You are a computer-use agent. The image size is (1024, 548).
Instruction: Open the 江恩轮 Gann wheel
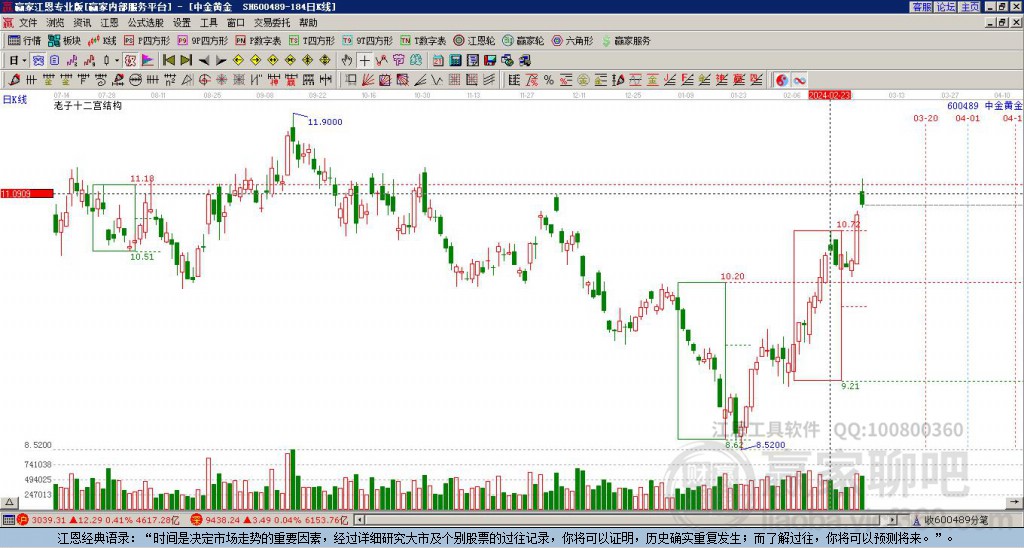474,40
